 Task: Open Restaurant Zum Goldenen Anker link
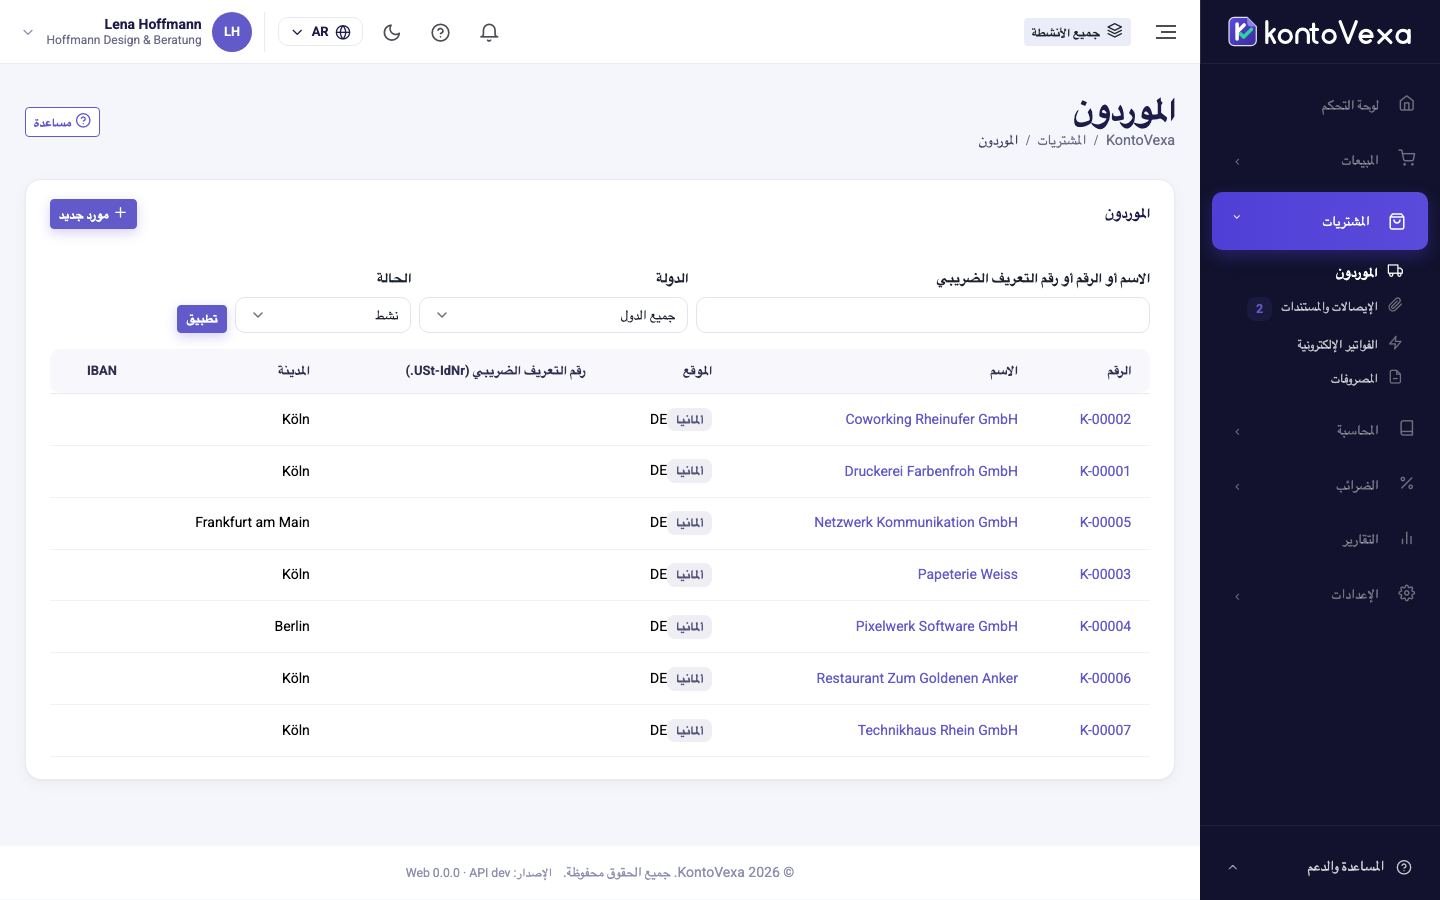[917, 678]
